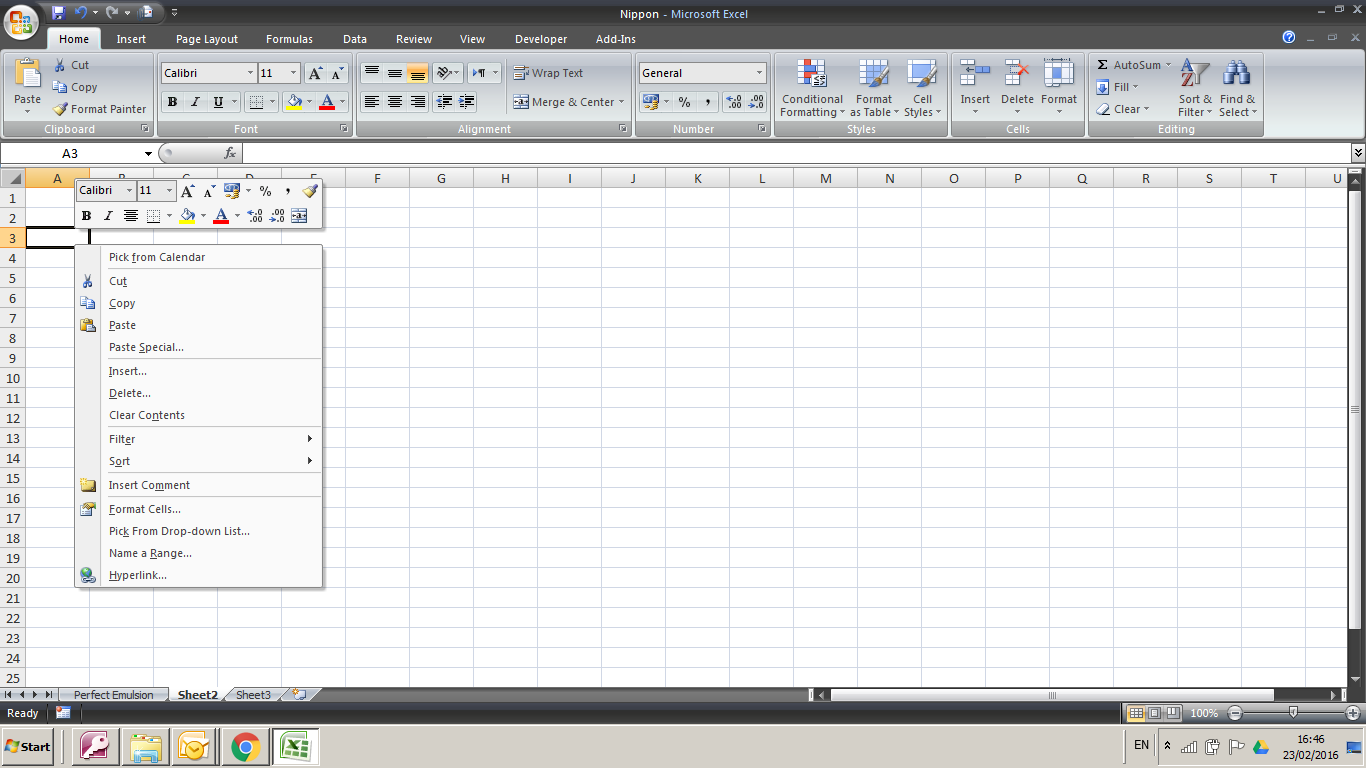Toggle Bold in the ribbon Font group

tap(172, 102)
